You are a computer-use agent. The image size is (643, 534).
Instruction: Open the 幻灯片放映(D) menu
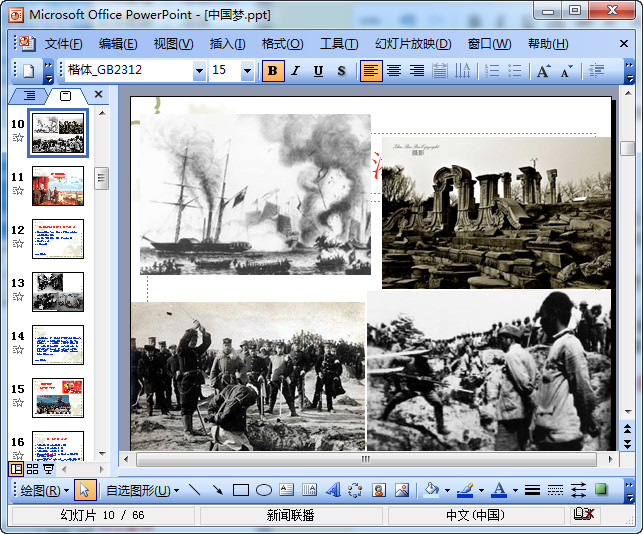coord(412,44)
